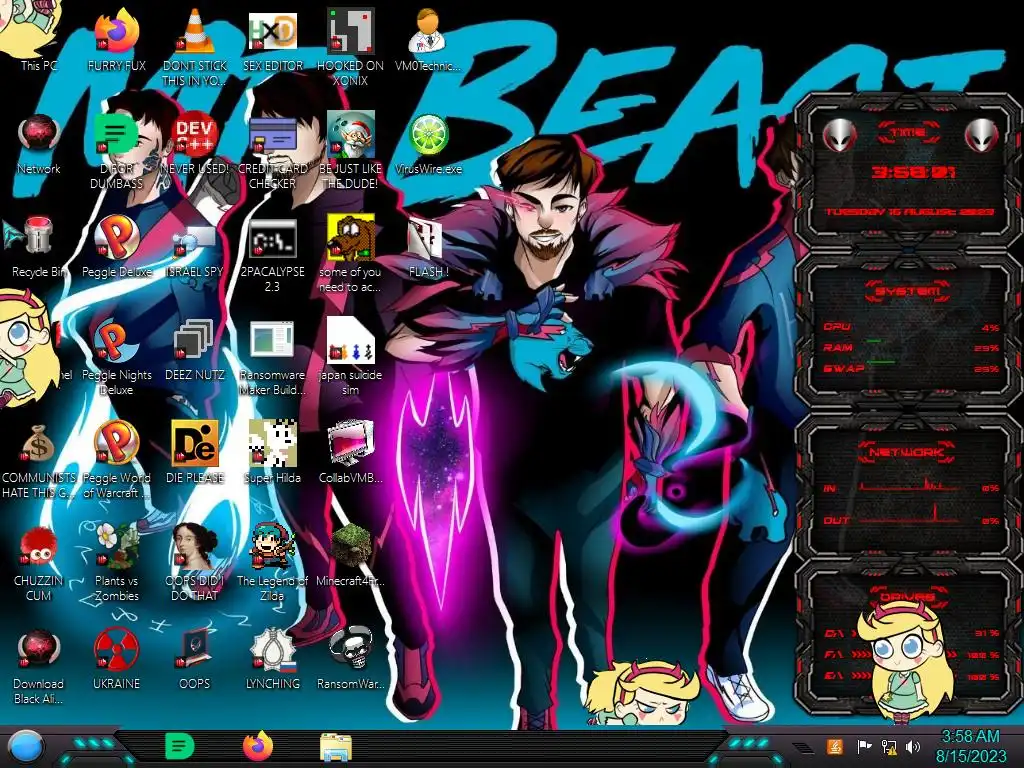Image resolution: width=1024 pixels, height=768 pixels.
Task: Click the left alien head gadget icon
Action: [839, 135]
